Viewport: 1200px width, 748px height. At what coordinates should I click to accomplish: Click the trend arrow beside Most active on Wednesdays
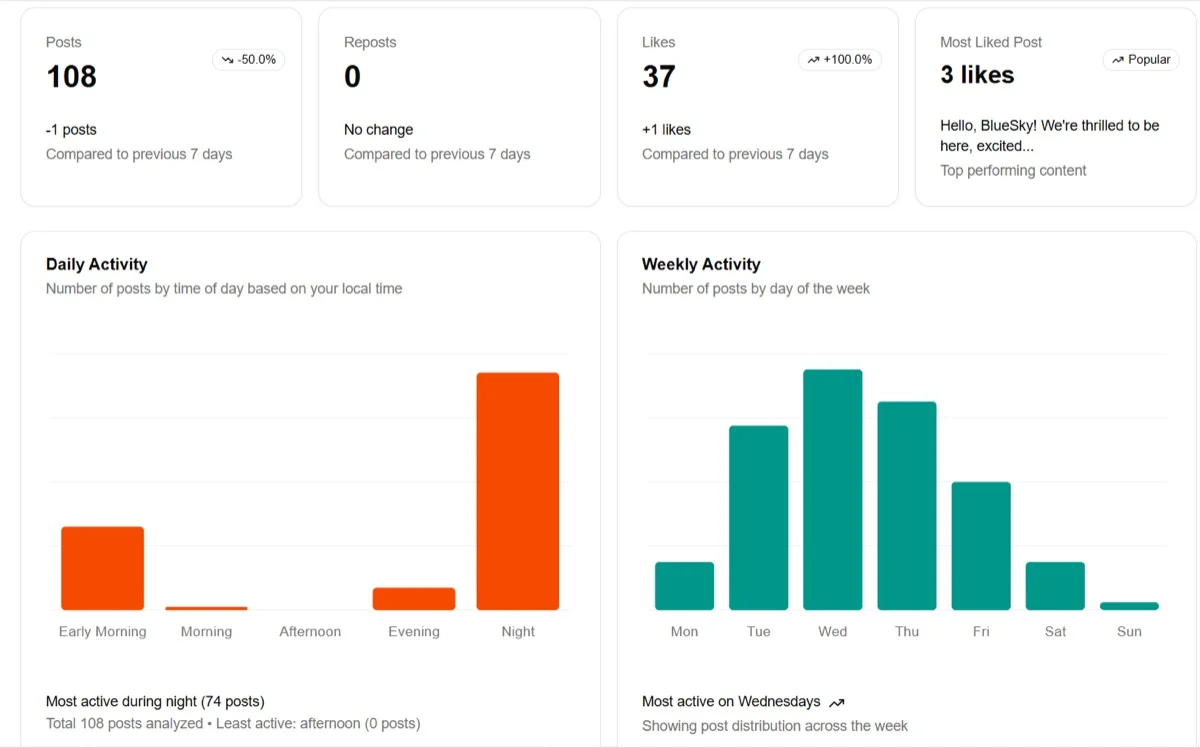[837, 702]
